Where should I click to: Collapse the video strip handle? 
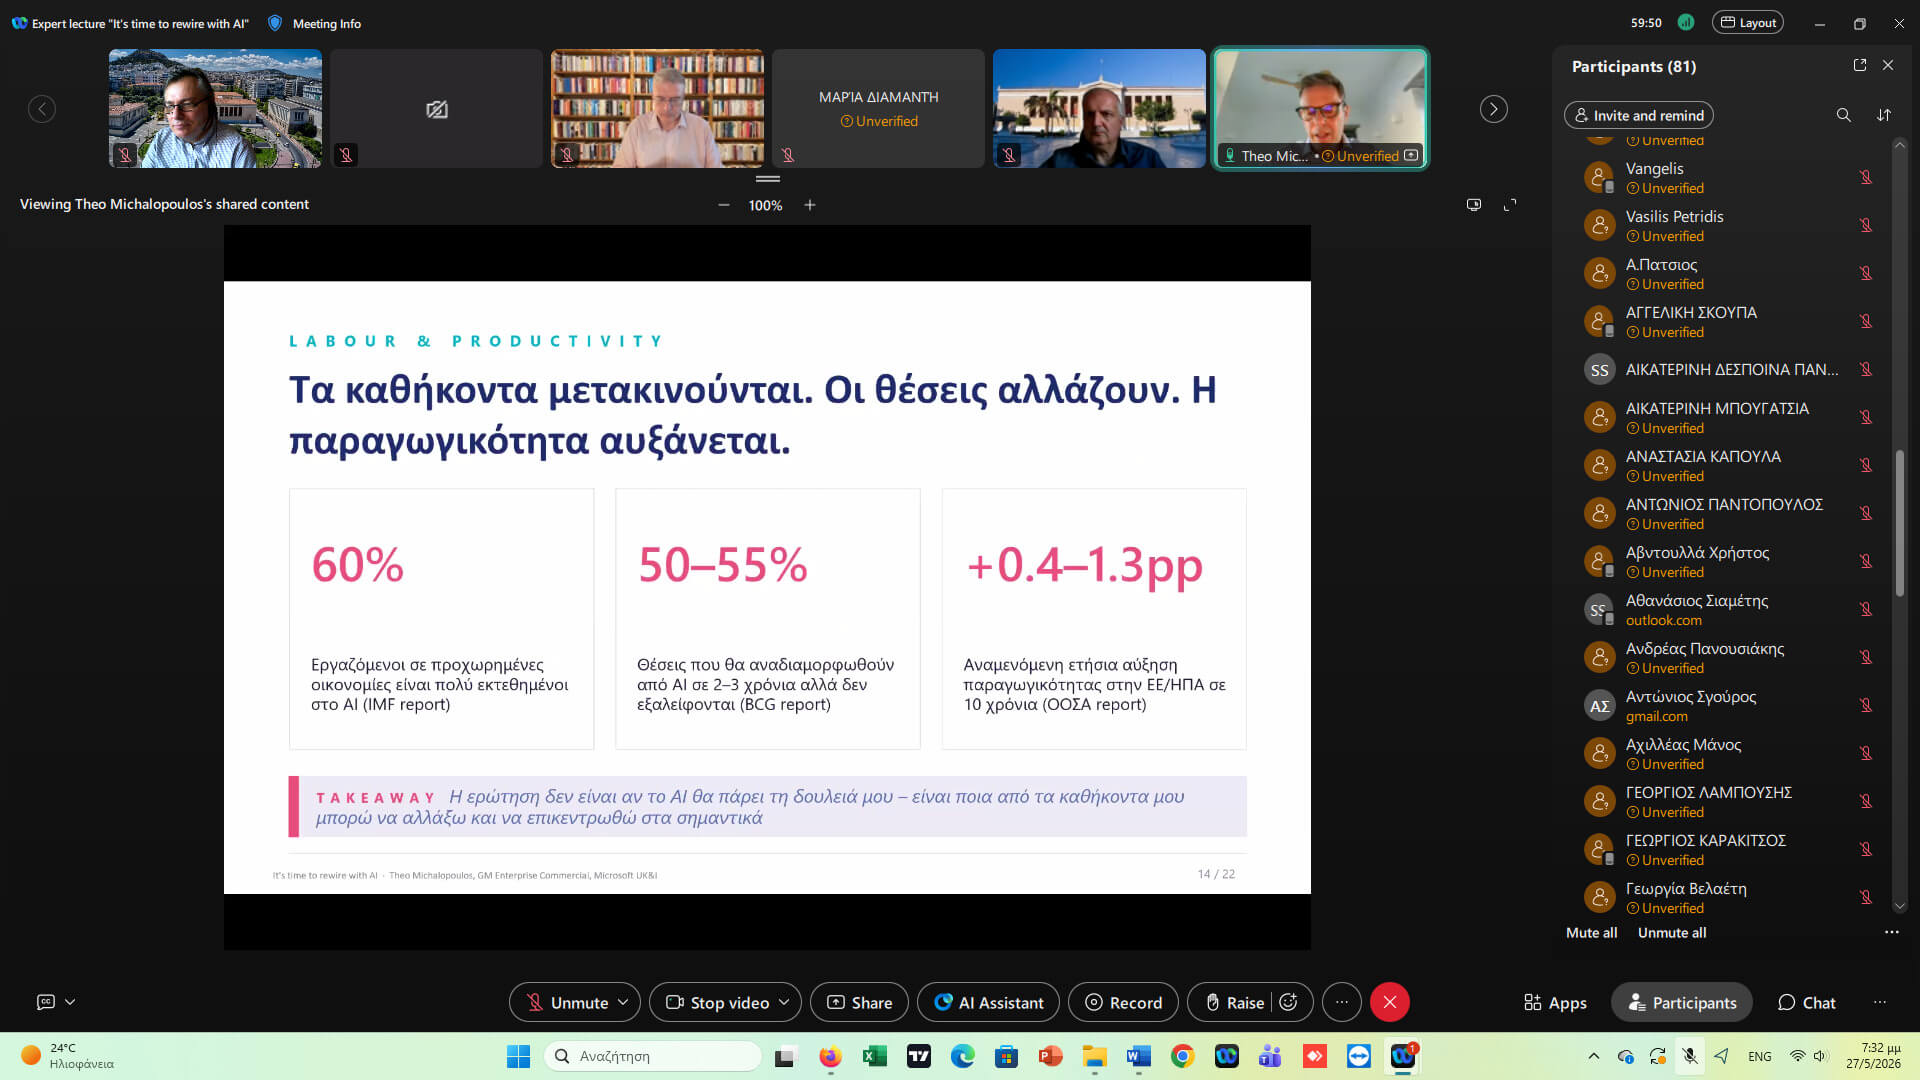click(767, 179)
